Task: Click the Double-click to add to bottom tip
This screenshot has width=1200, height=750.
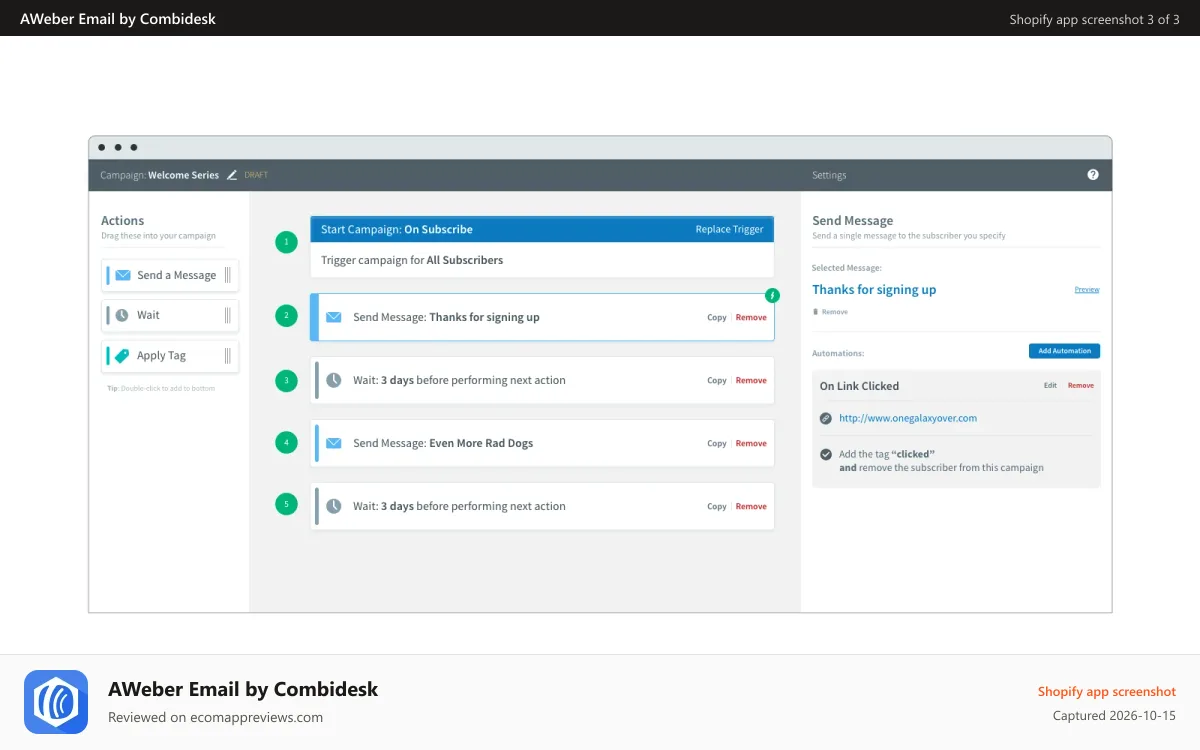Action: 160,388
